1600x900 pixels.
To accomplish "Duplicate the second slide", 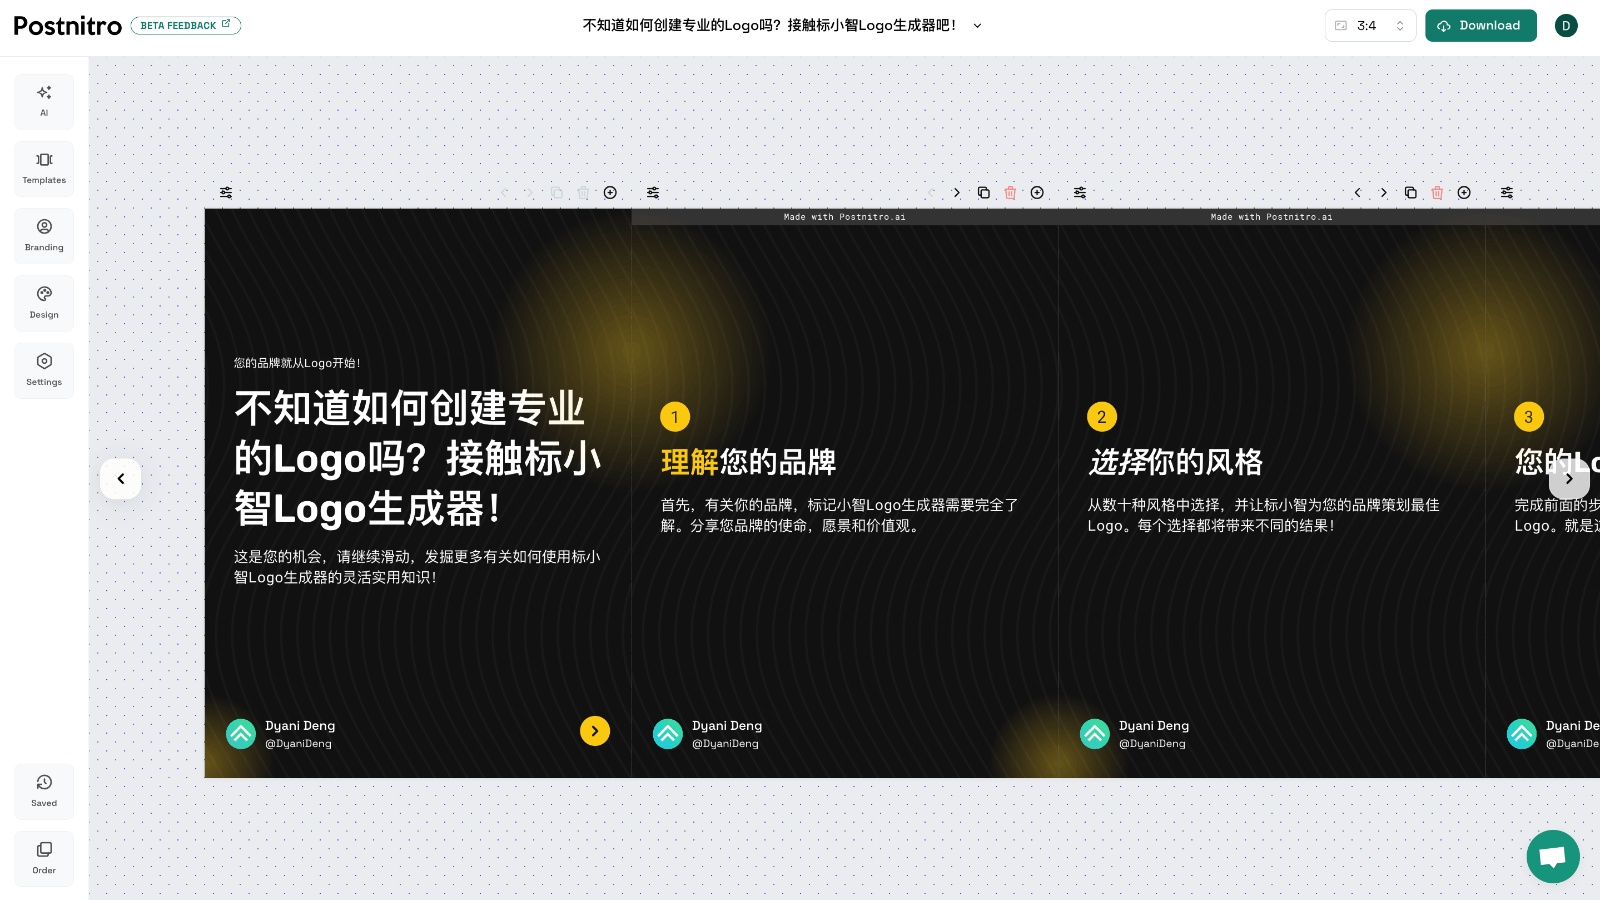I will click(983, 192).
